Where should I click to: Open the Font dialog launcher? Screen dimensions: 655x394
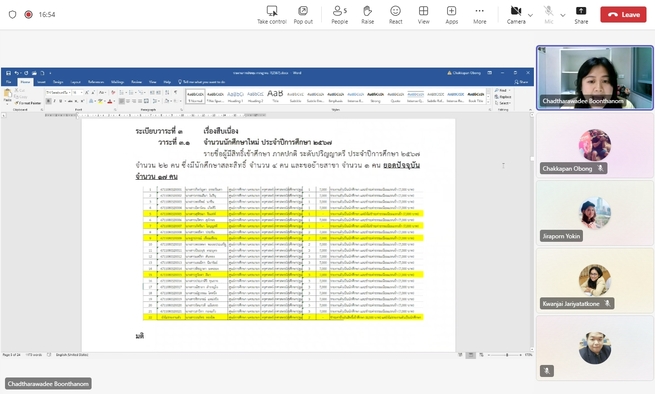point(114,109)
